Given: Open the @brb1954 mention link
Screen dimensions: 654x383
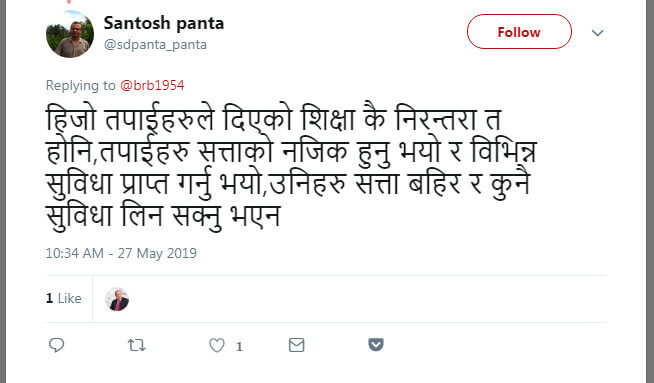Looking at the screenshot, I should pos(152,86).
